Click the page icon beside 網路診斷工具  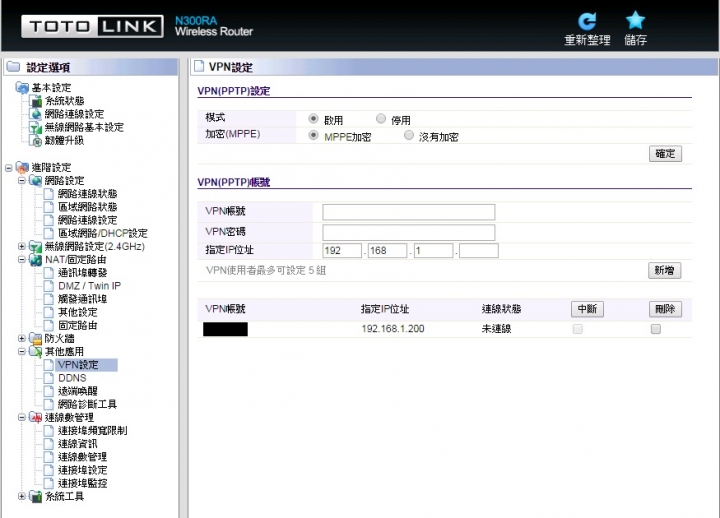coord(49,404)
